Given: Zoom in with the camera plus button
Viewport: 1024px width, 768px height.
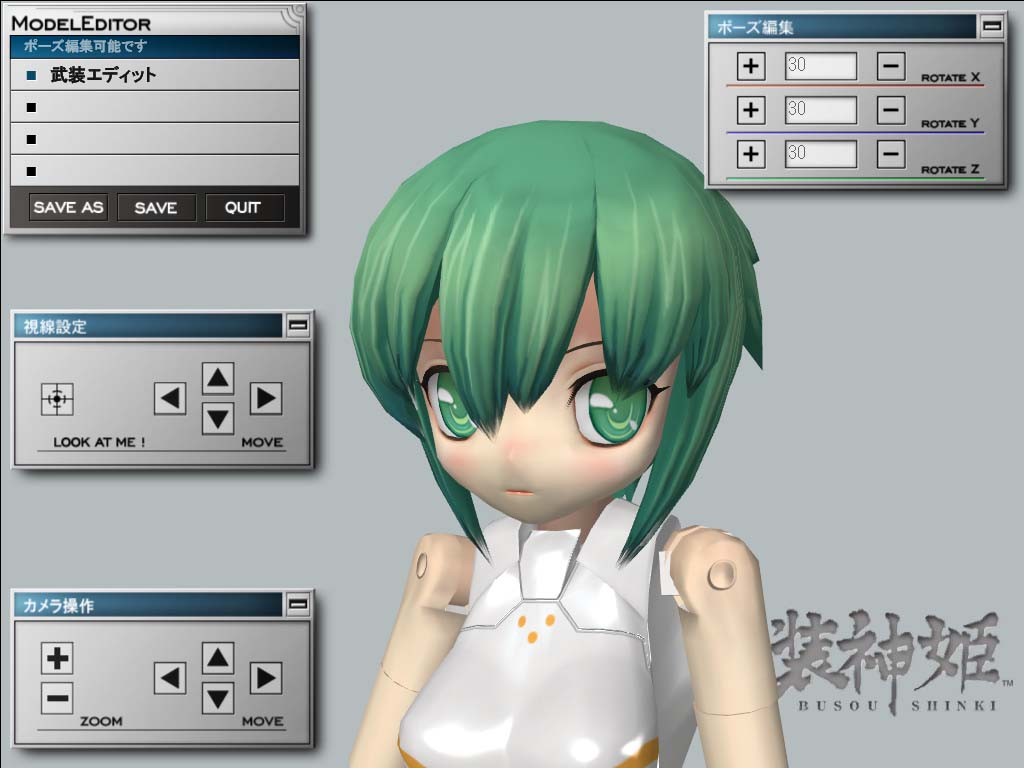Looking at the screenshot, I should coord(57,658).
